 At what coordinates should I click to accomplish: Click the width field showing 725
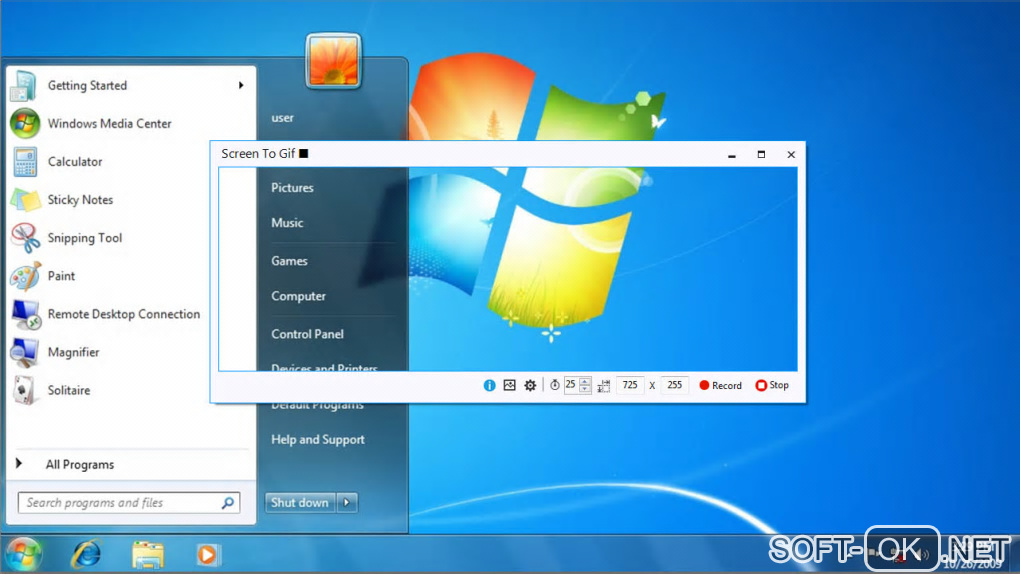click(630, 385)
